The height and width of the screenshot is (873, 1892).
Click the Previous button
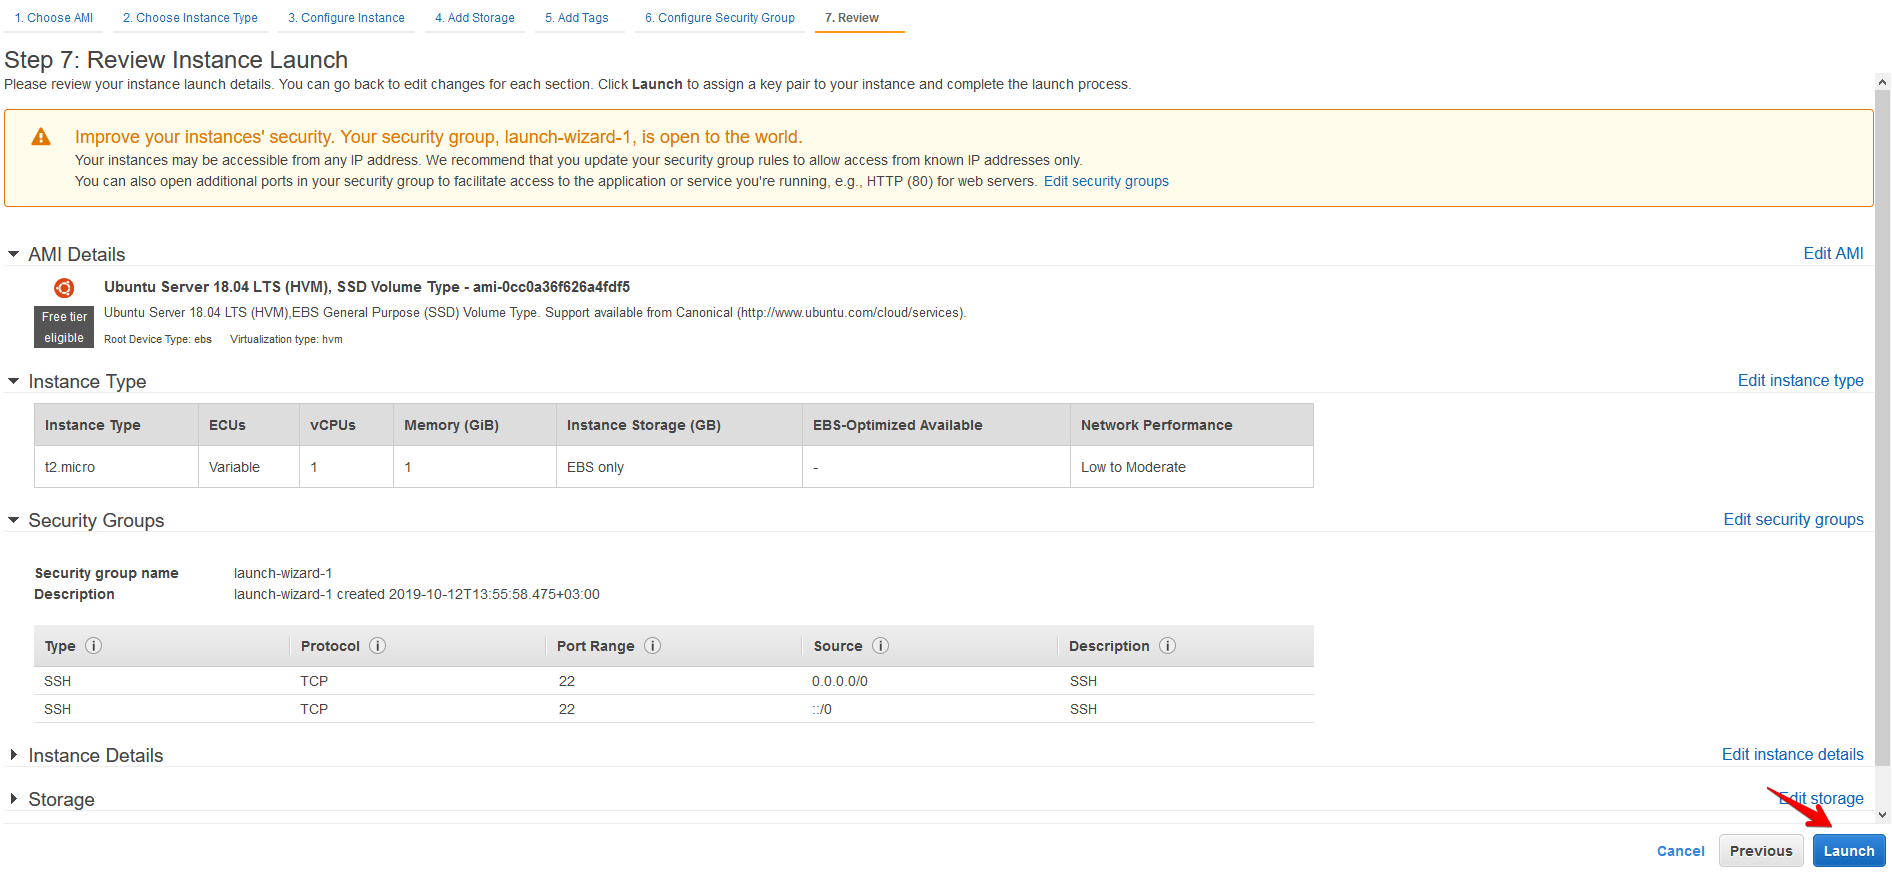[1761, 851]
